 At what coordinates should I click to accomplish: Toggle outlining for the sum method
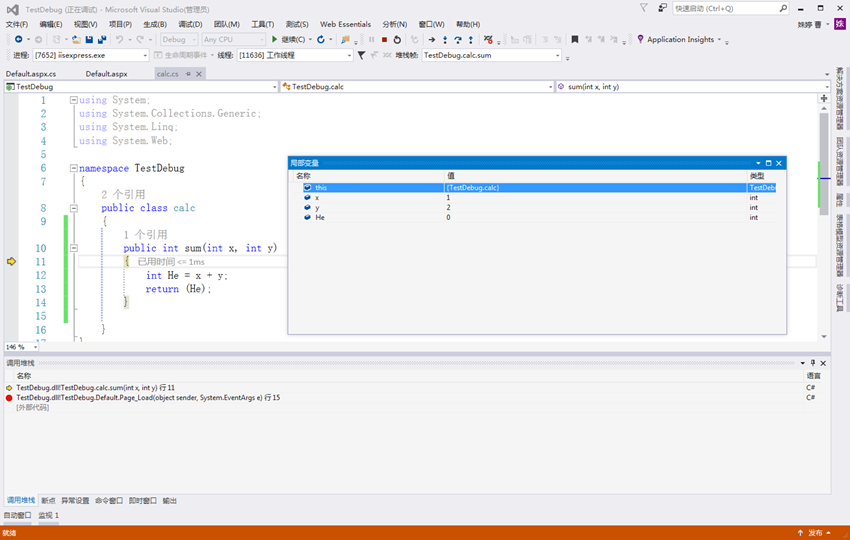[73, 249]
